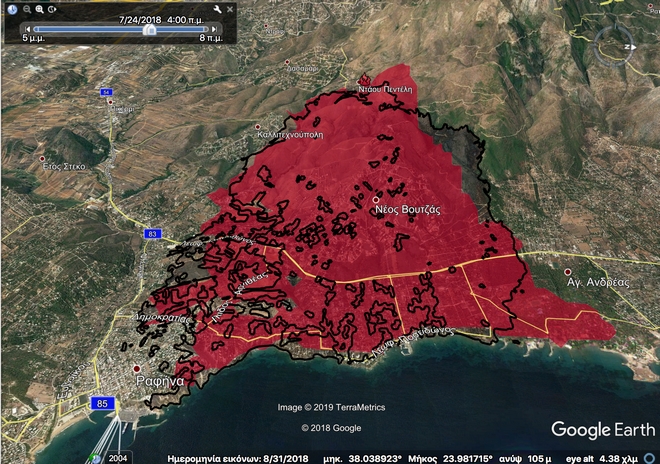Click the Ντάου Πεντέλη placemark
This screenshot has height=464, width=660.
[365, 81]
